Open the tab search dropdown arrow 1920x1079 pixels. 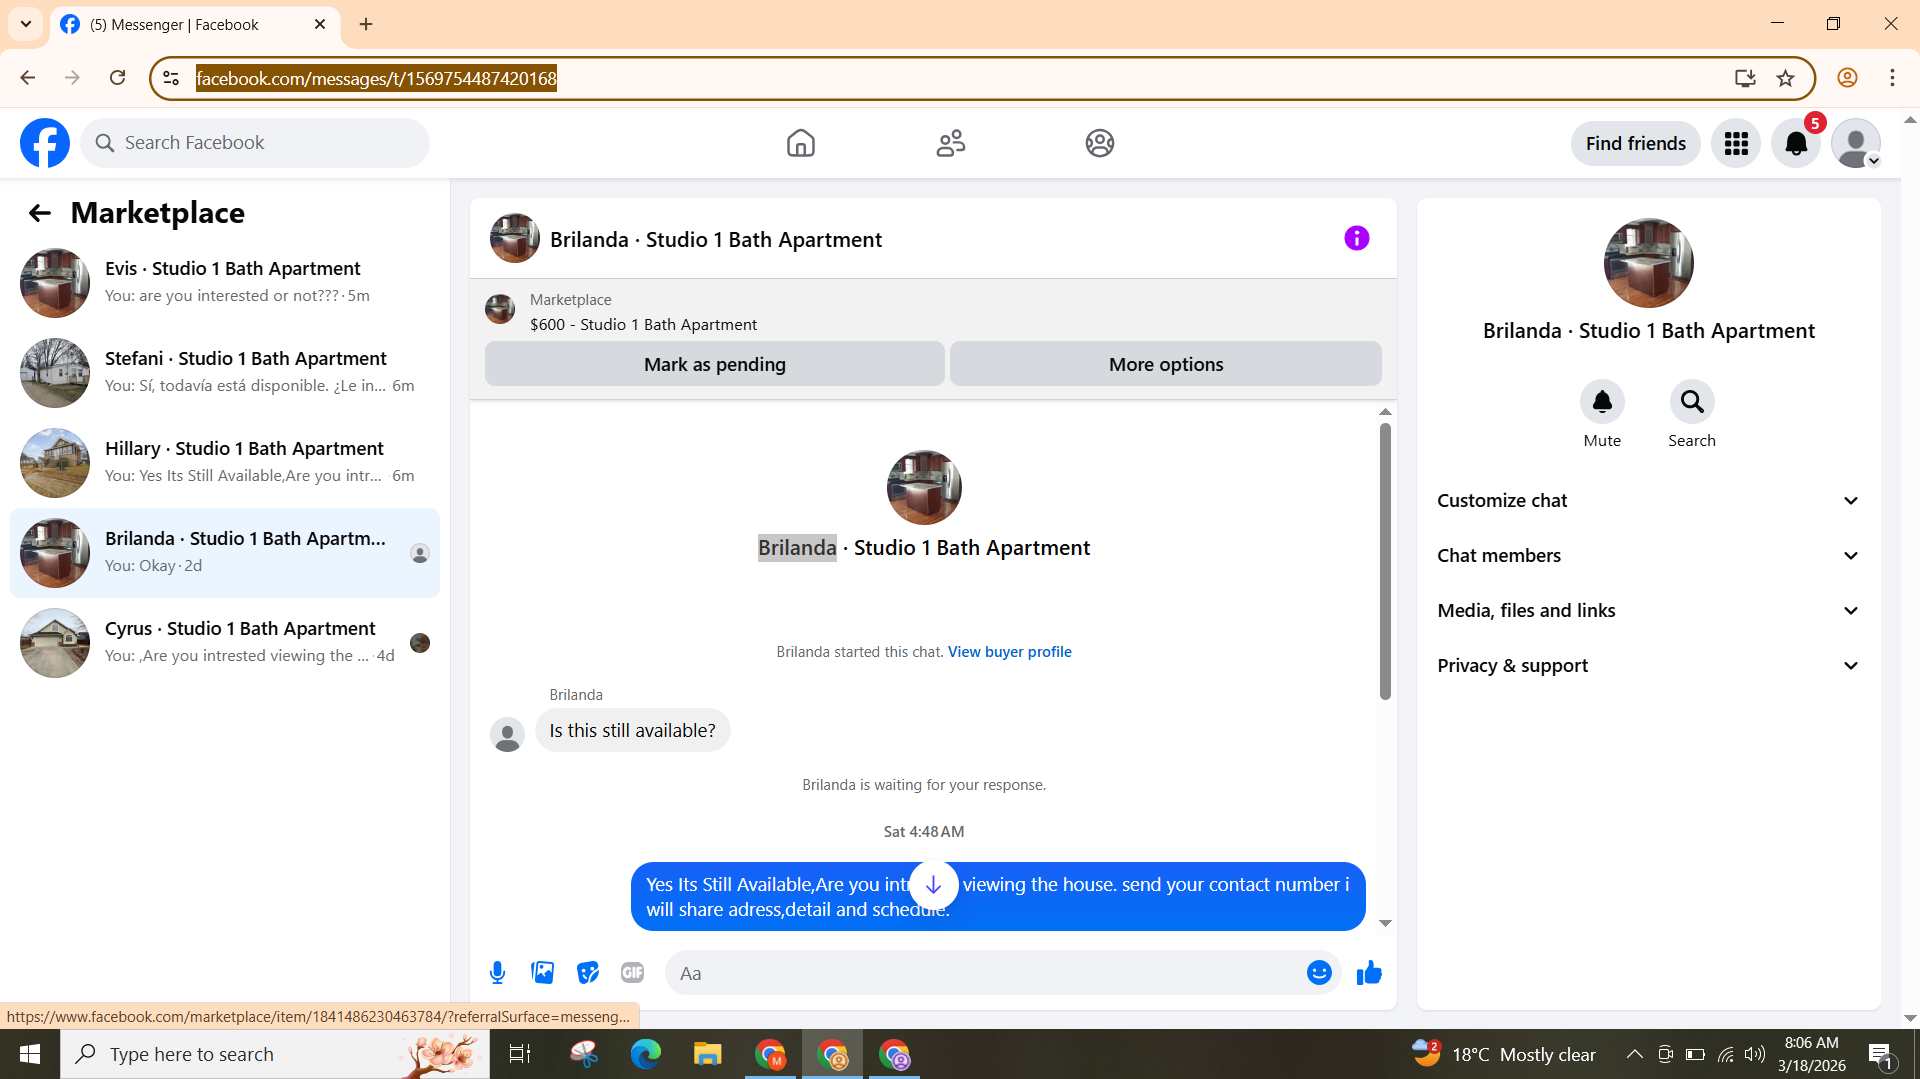pyautogui.click(x=26, y=24)
